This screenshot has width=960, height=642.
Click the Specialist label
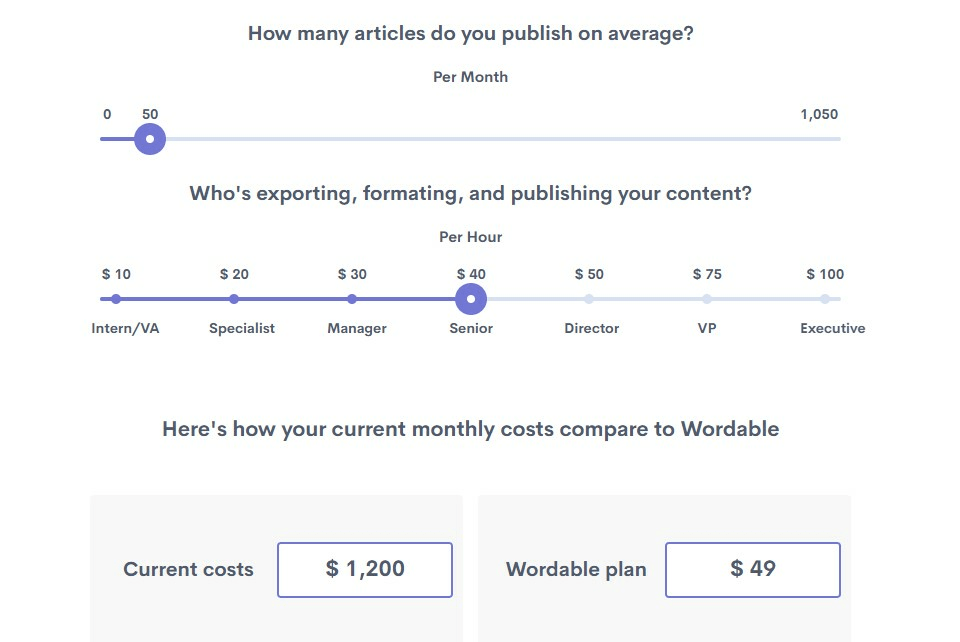(242, 329)
